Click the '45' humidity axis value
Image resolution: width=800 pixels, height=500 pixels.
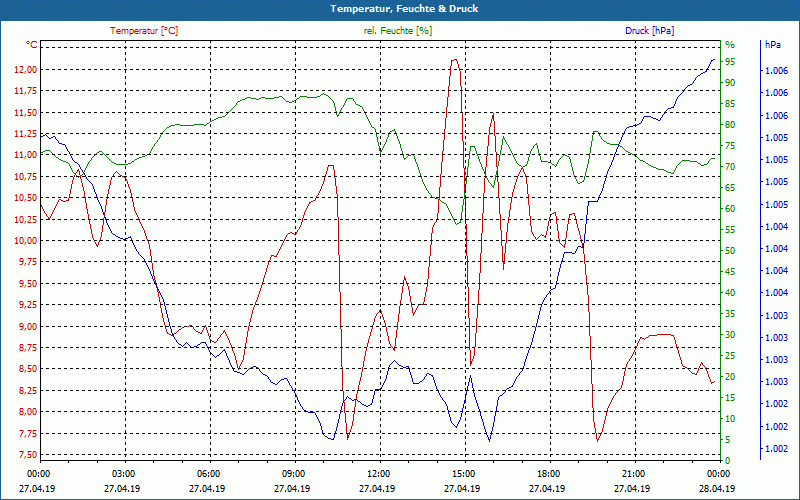(730, 272)
